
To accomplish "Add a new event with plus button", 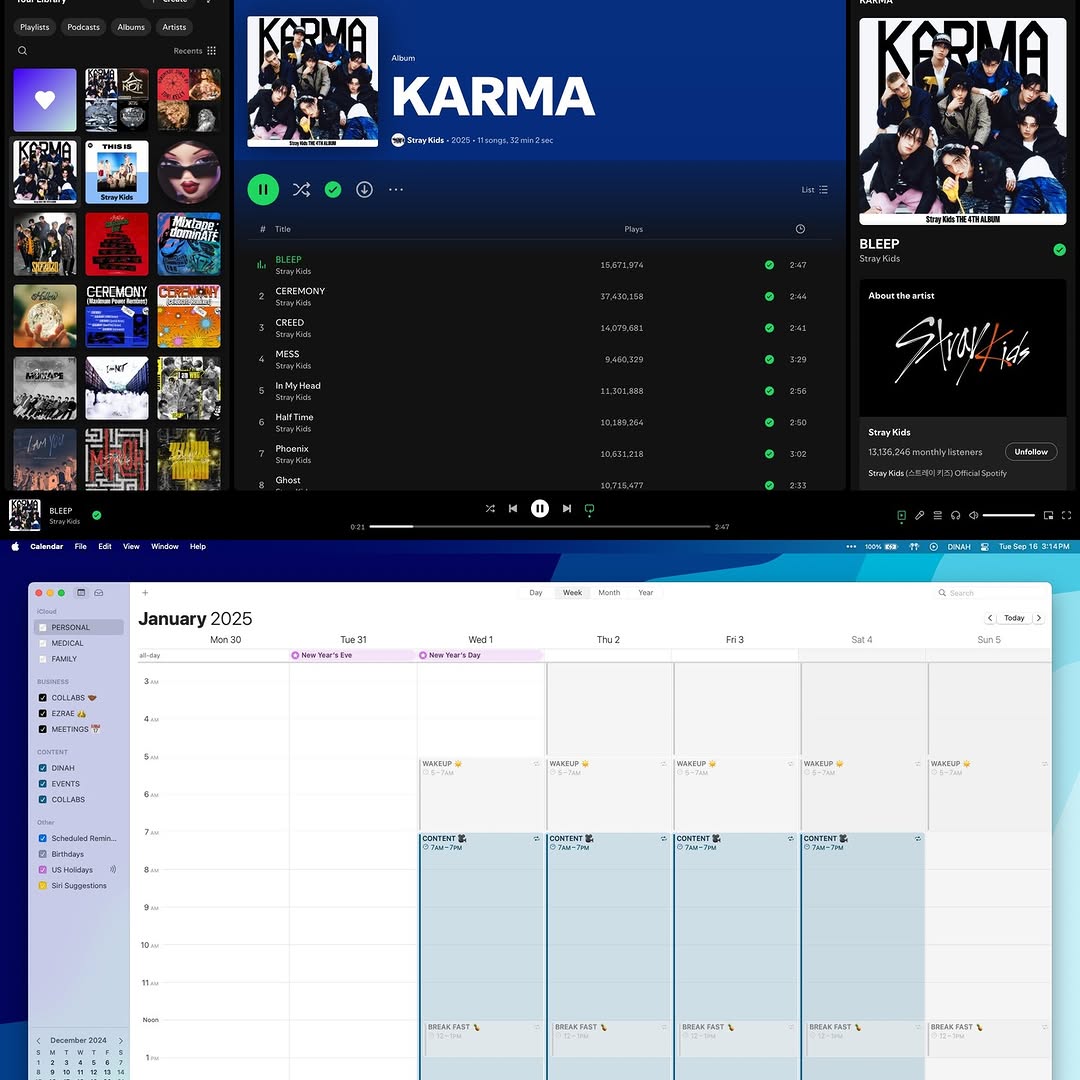I will click(145, 592).
